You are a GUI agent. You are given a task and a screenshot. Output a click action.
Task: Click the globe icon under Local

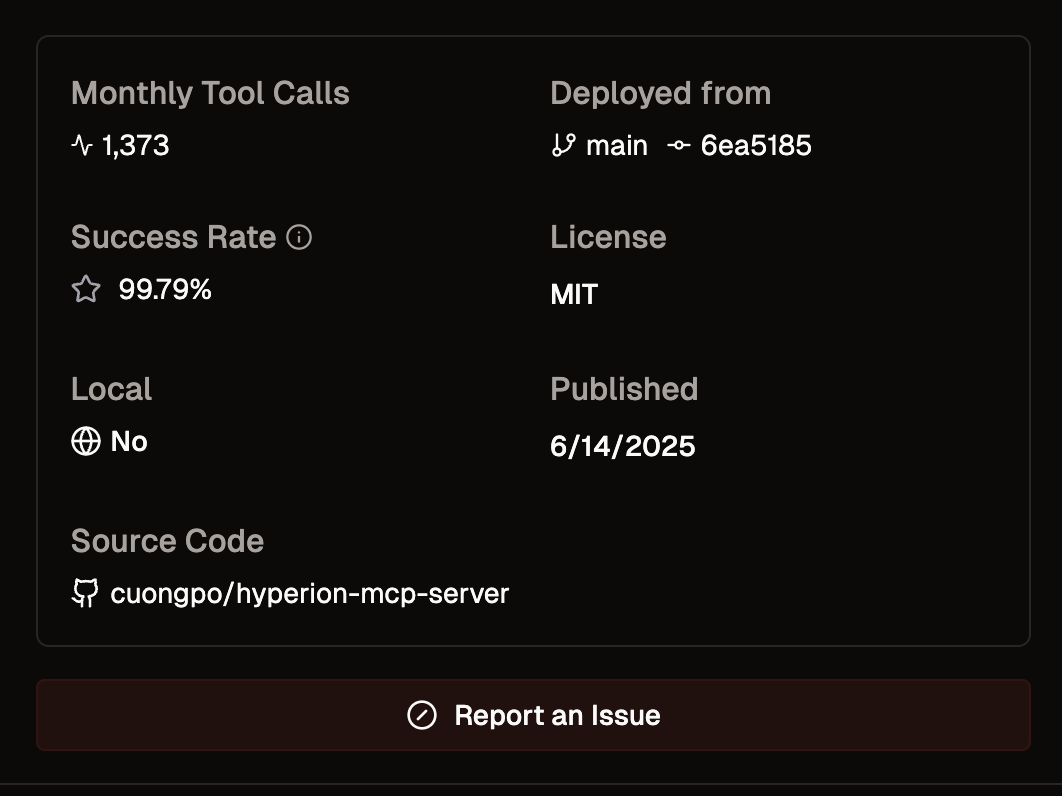coord(86,441)
